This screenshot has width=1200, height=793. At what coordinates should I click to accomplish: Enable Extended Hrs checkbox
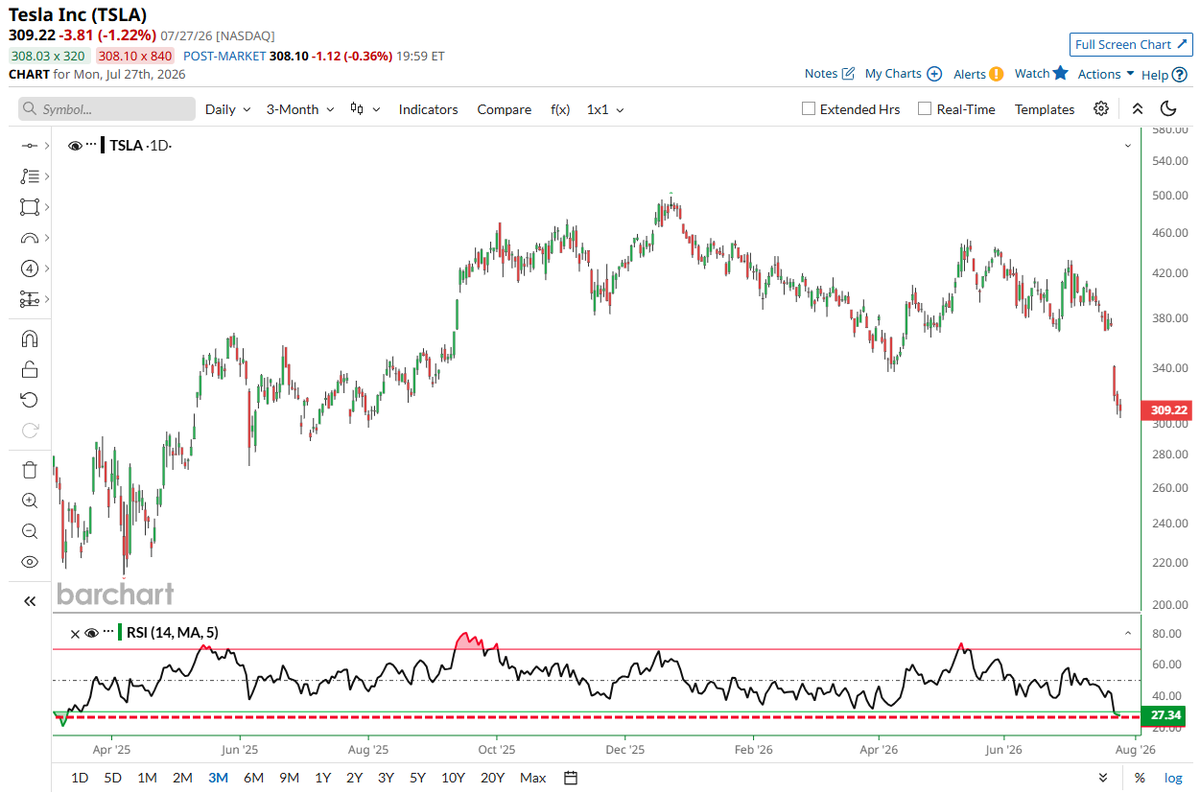tap(809, 109)
